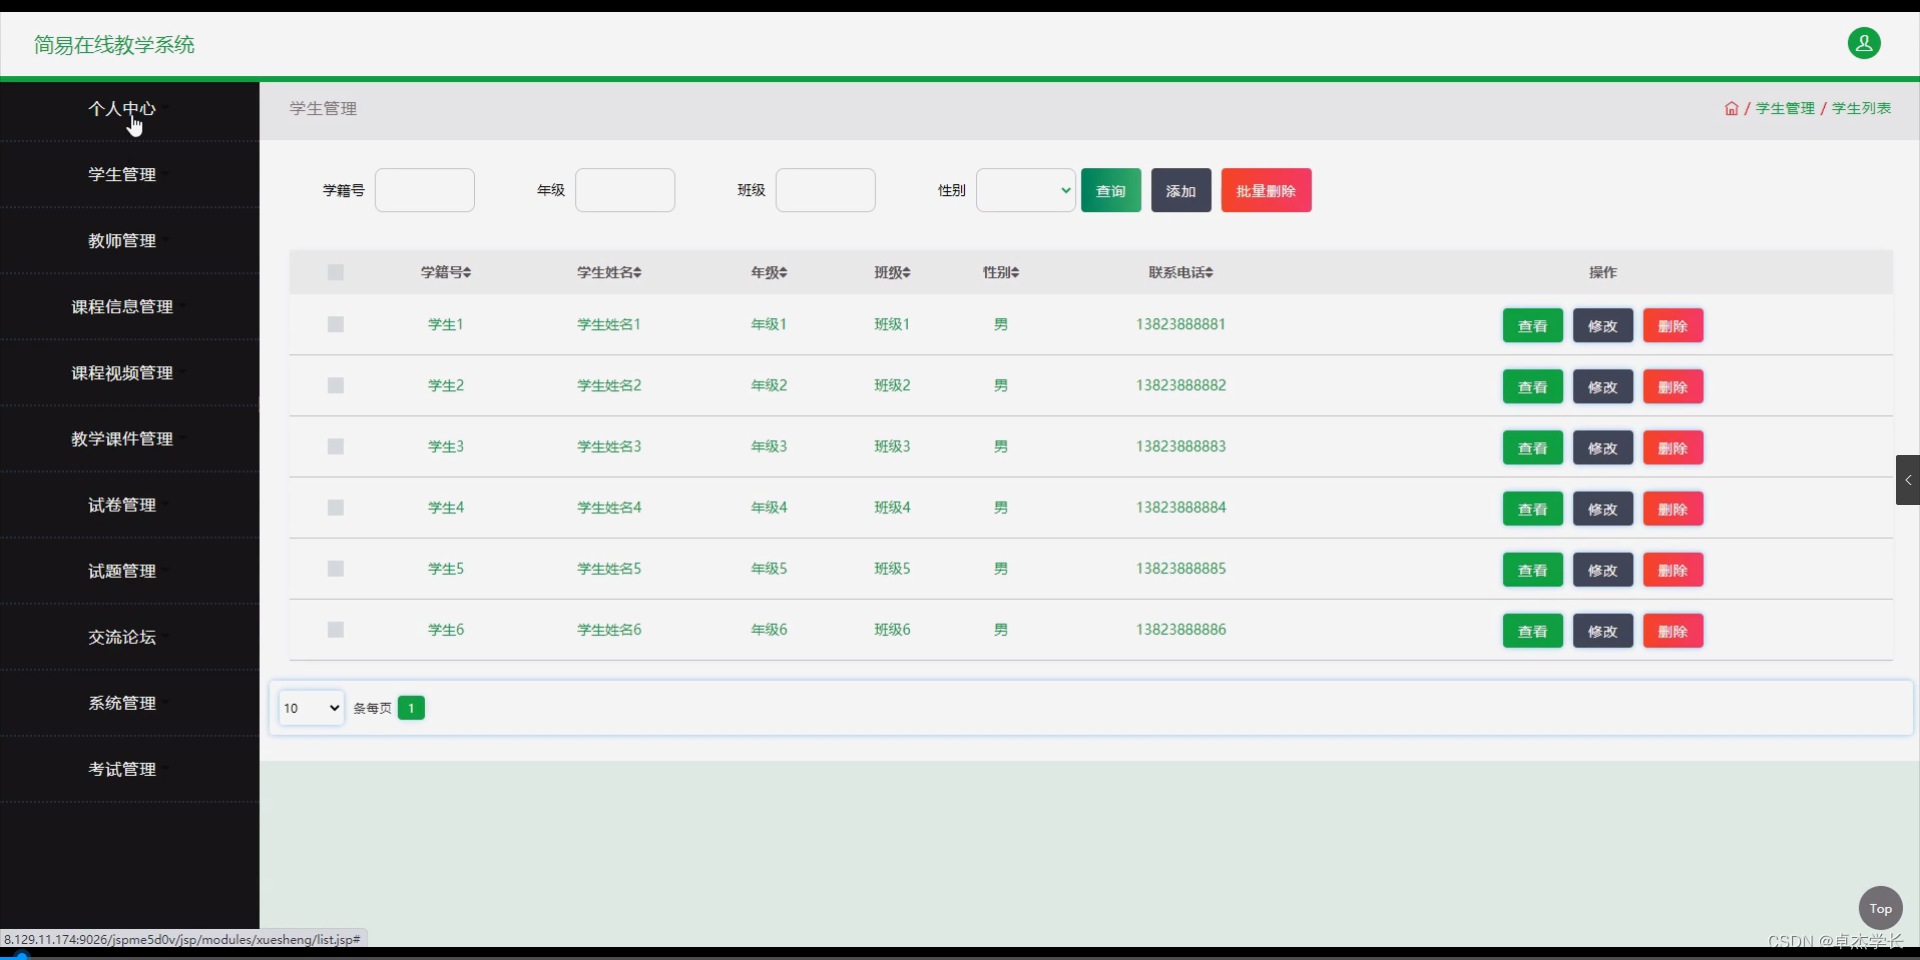Open 个人中心 in the sidebar

click(122, 108)
